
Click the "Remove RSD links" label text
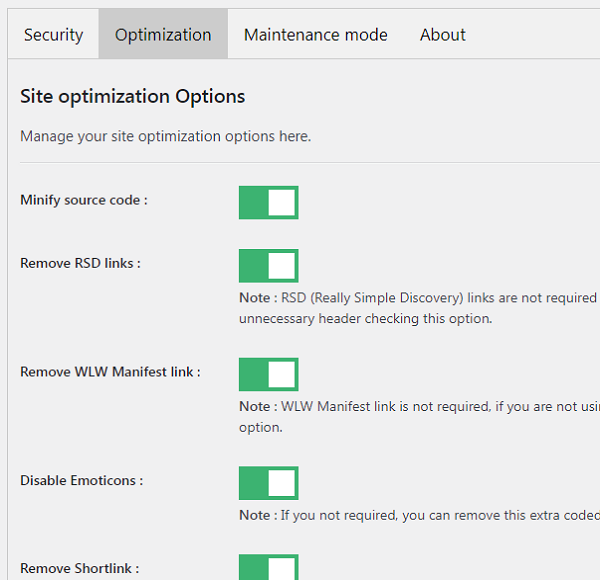pos(80,264)
